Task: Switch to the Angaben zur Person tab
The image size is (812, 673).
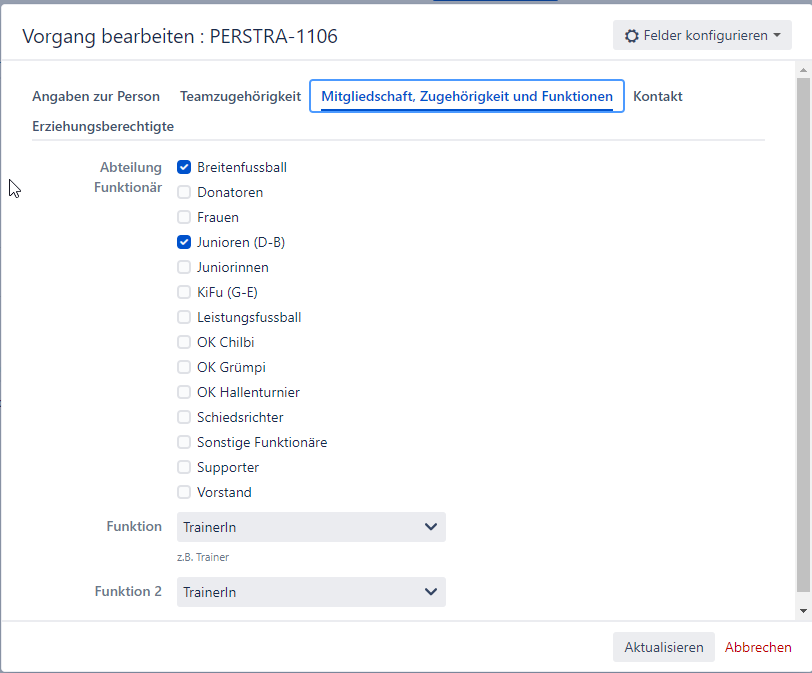Action: coord(96,97)
